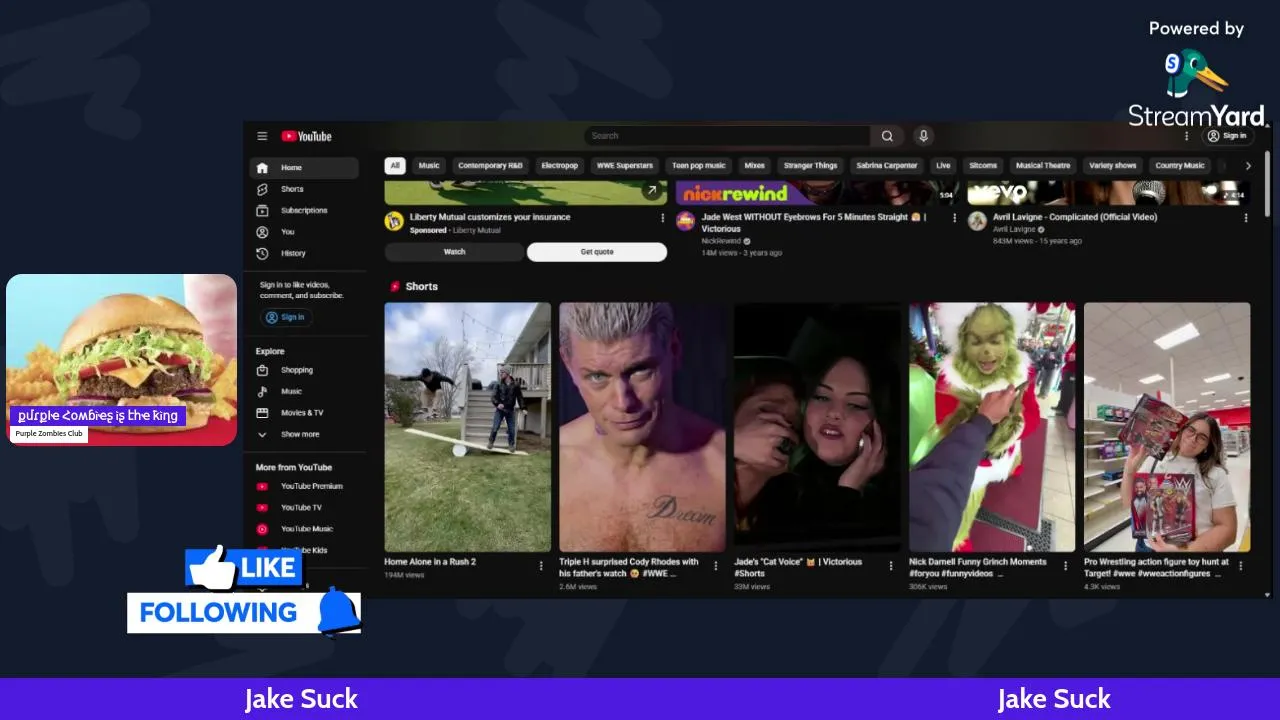Open YouTube Music in the sidebar
Image resolution: width=1280 pixels, height=720 pixels.
click(x=304, y=529)
